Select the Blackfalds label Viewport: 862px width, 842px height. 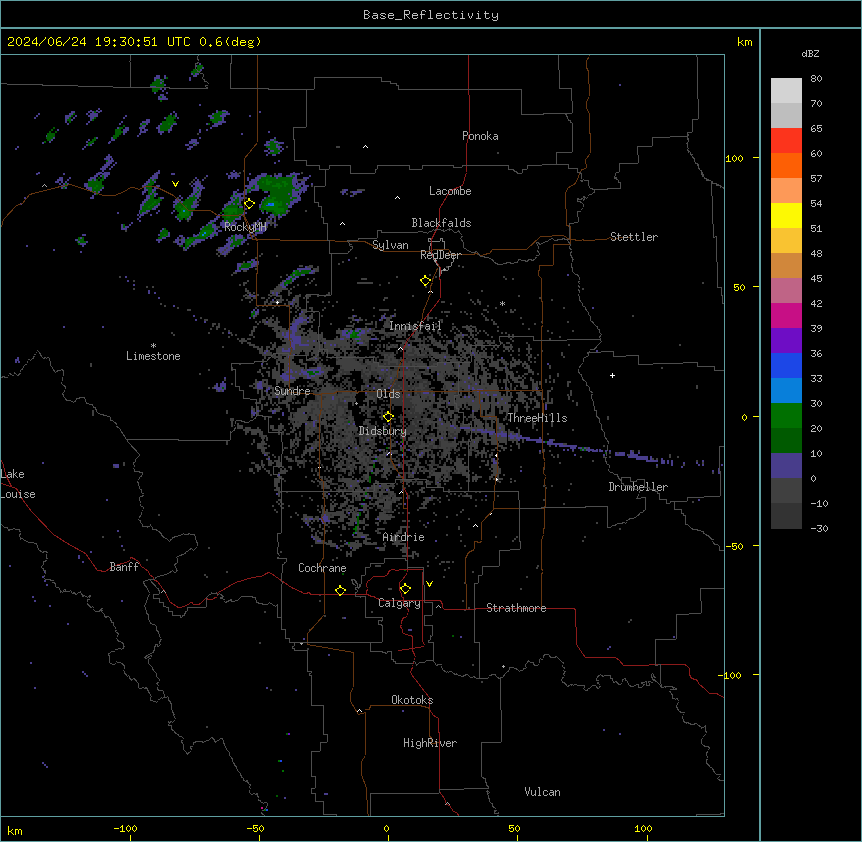click(441, 223)
